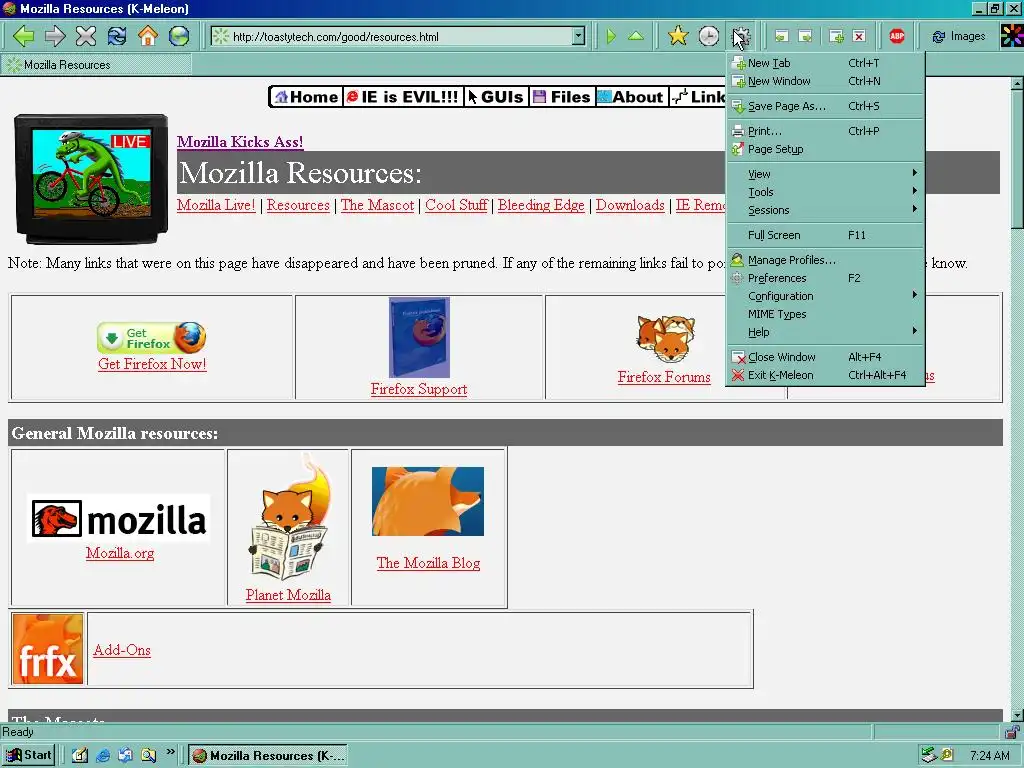Click the gray Forward arrow button
The image size is (1024, 768).
[55, 36]
